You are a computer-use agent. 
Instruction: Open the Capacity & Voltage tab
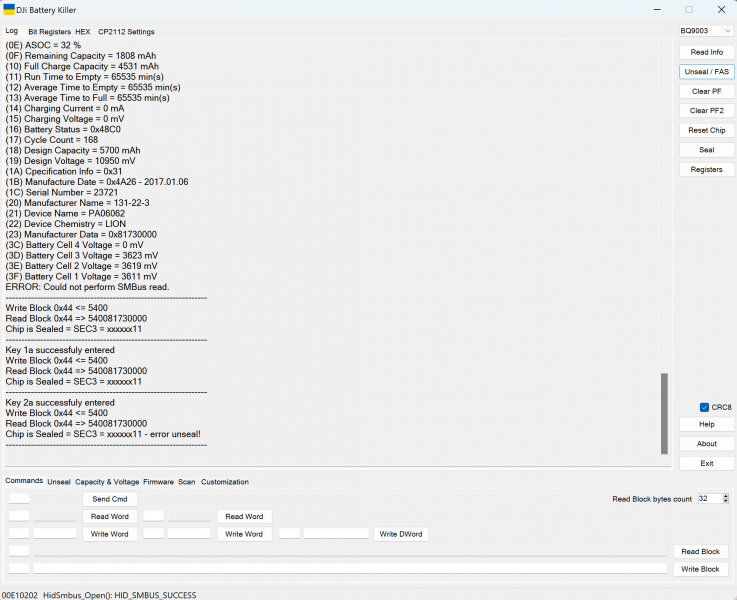(107, 482)
